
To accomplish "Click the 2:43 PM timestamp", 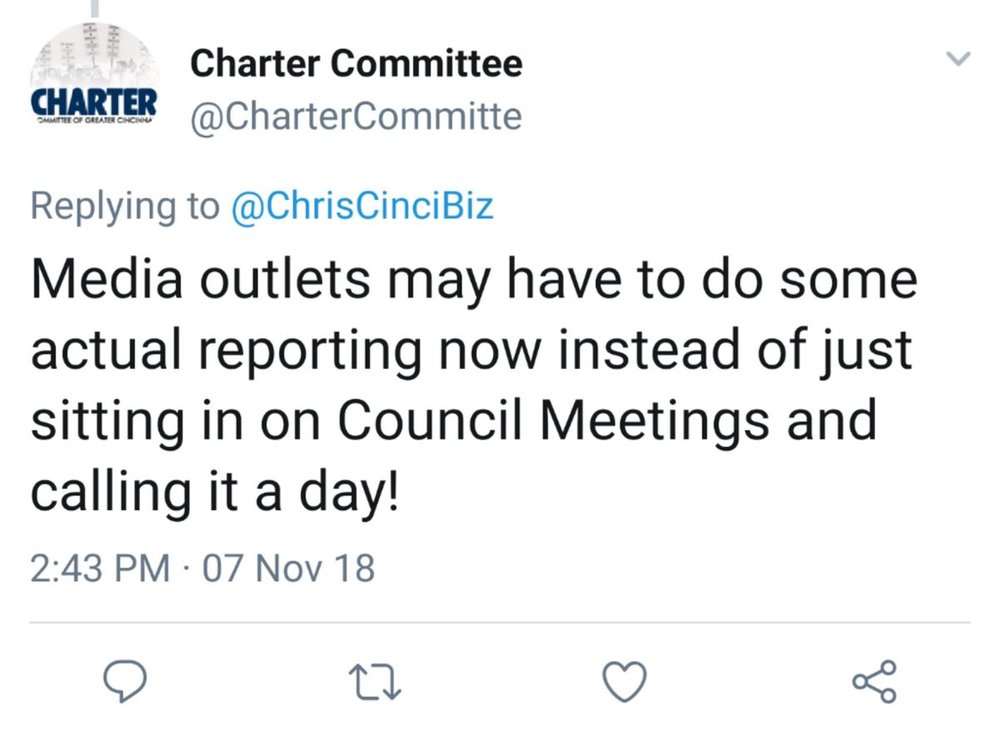I will pos(100,567).
